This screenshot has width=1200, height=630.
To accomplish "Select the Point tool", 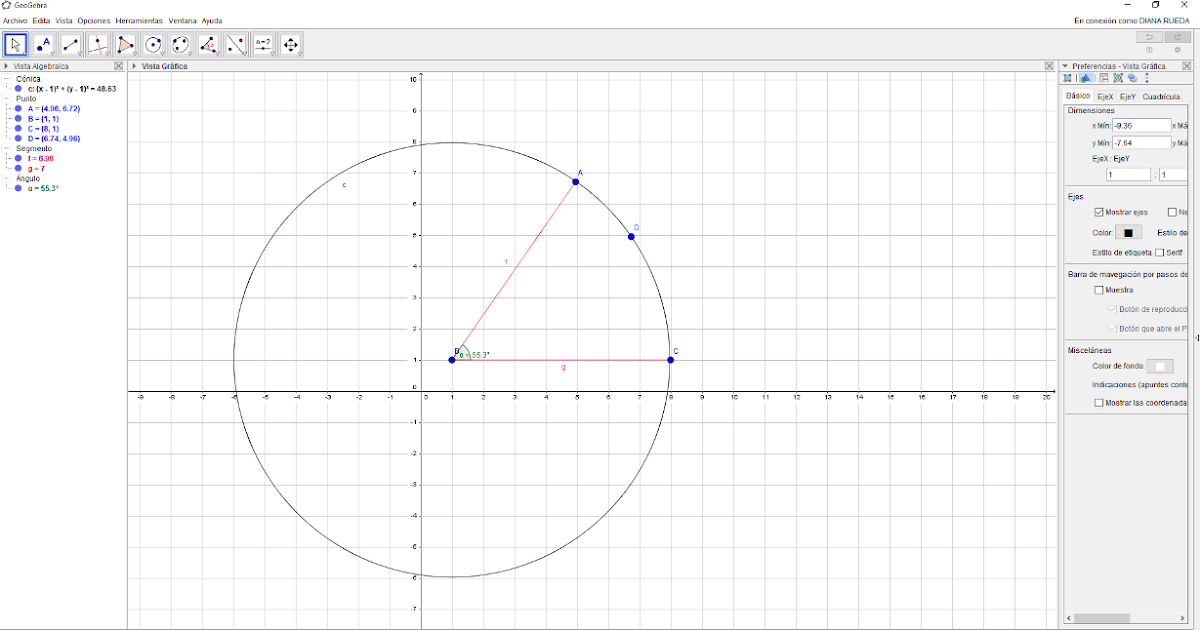I will (x=44, y=44).
